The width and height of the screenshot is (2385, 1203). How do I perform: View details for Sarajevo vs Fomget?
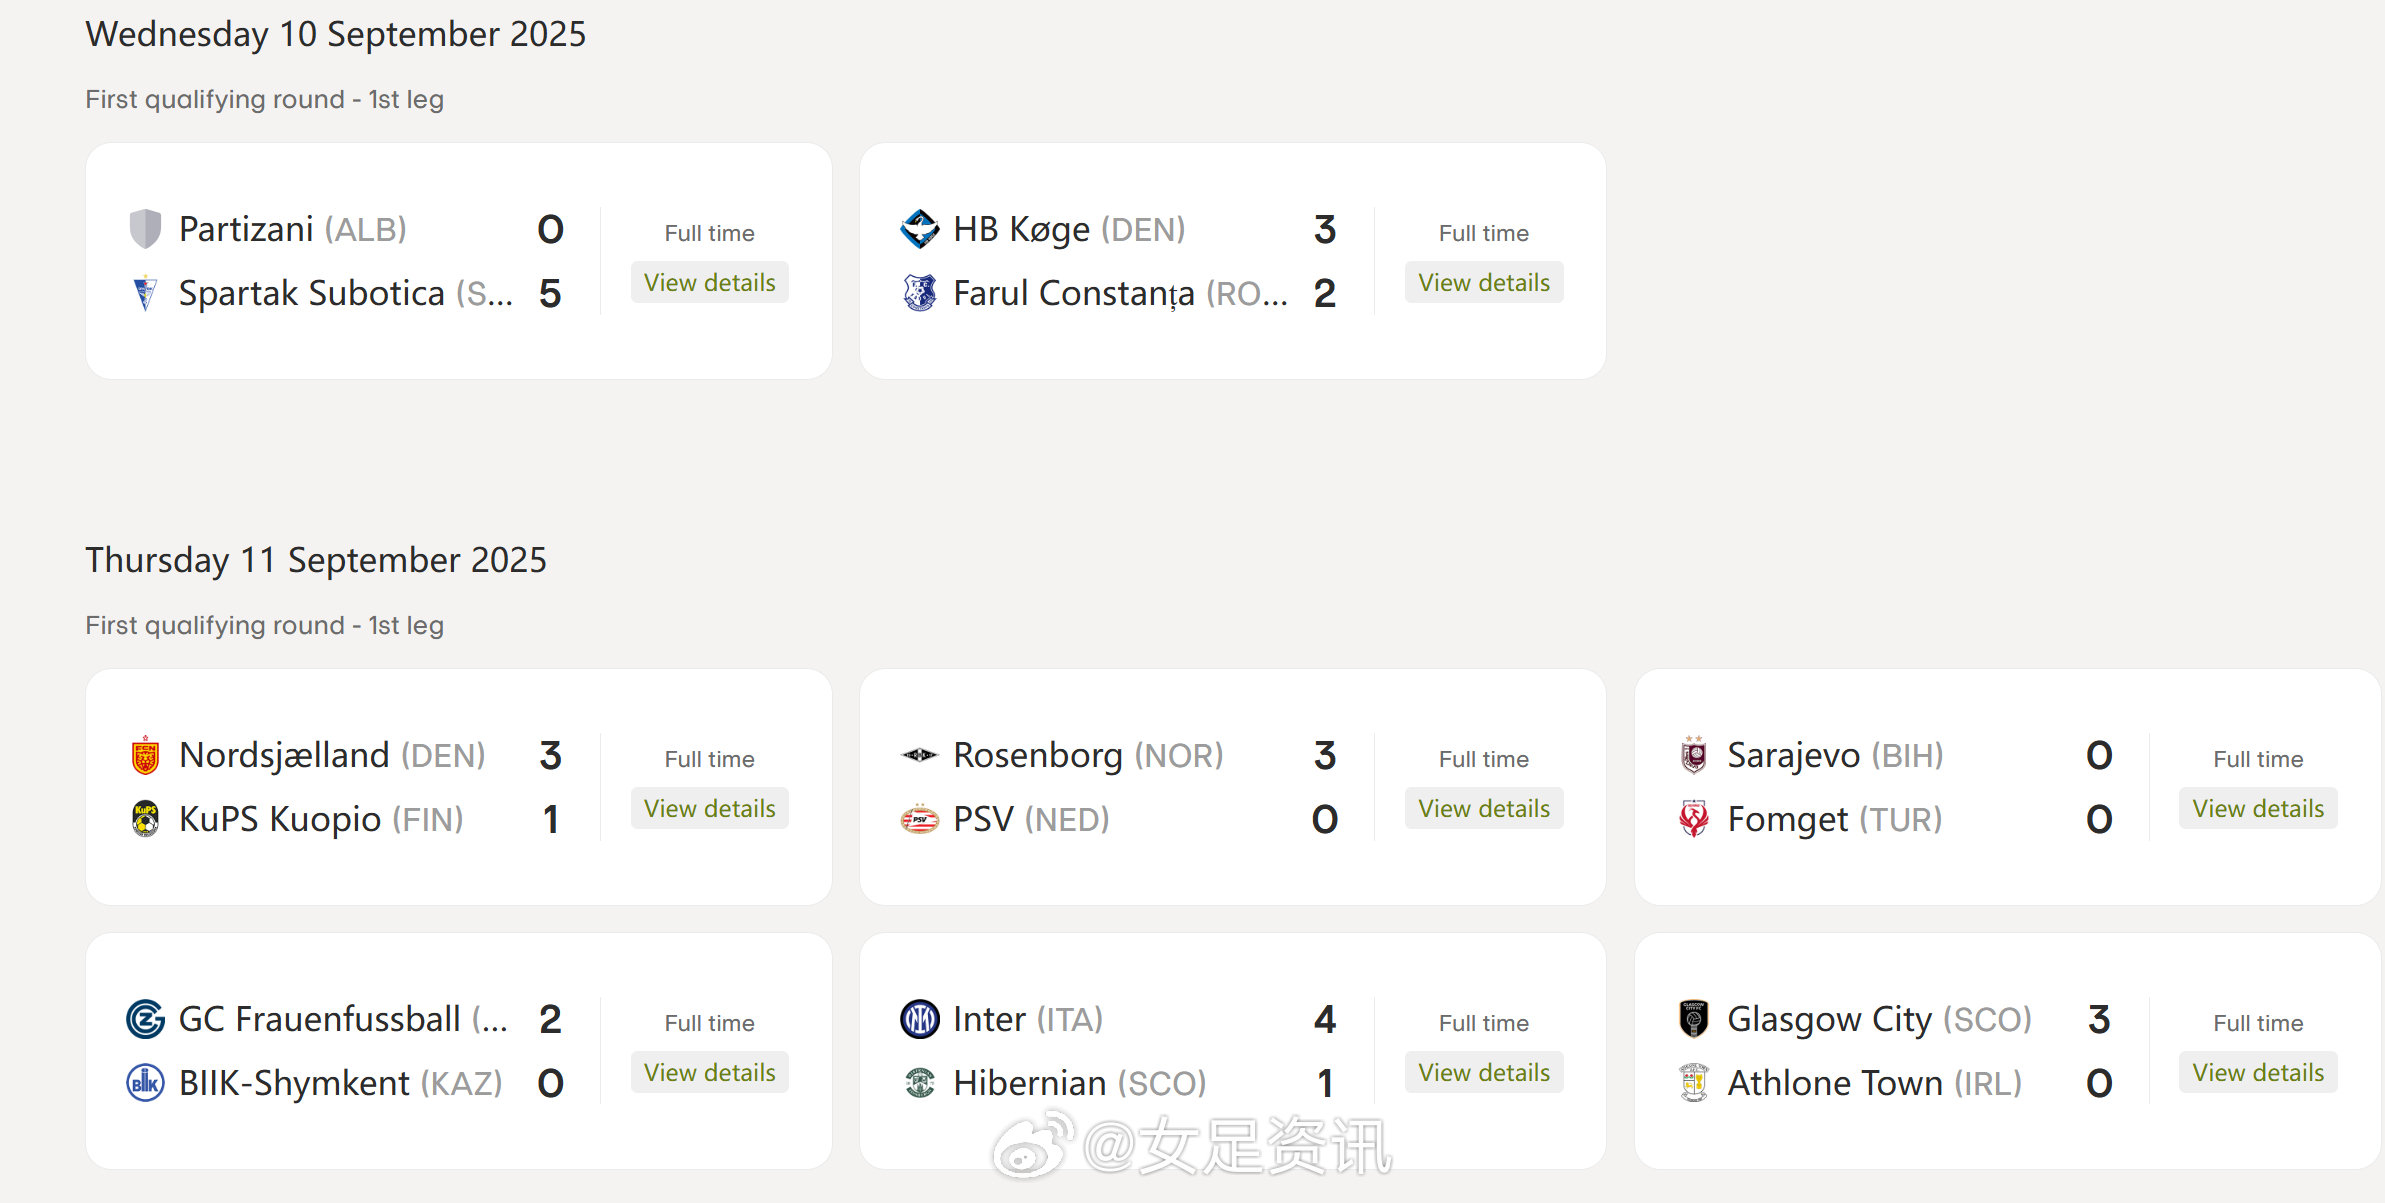click(x=2257, y=809)
